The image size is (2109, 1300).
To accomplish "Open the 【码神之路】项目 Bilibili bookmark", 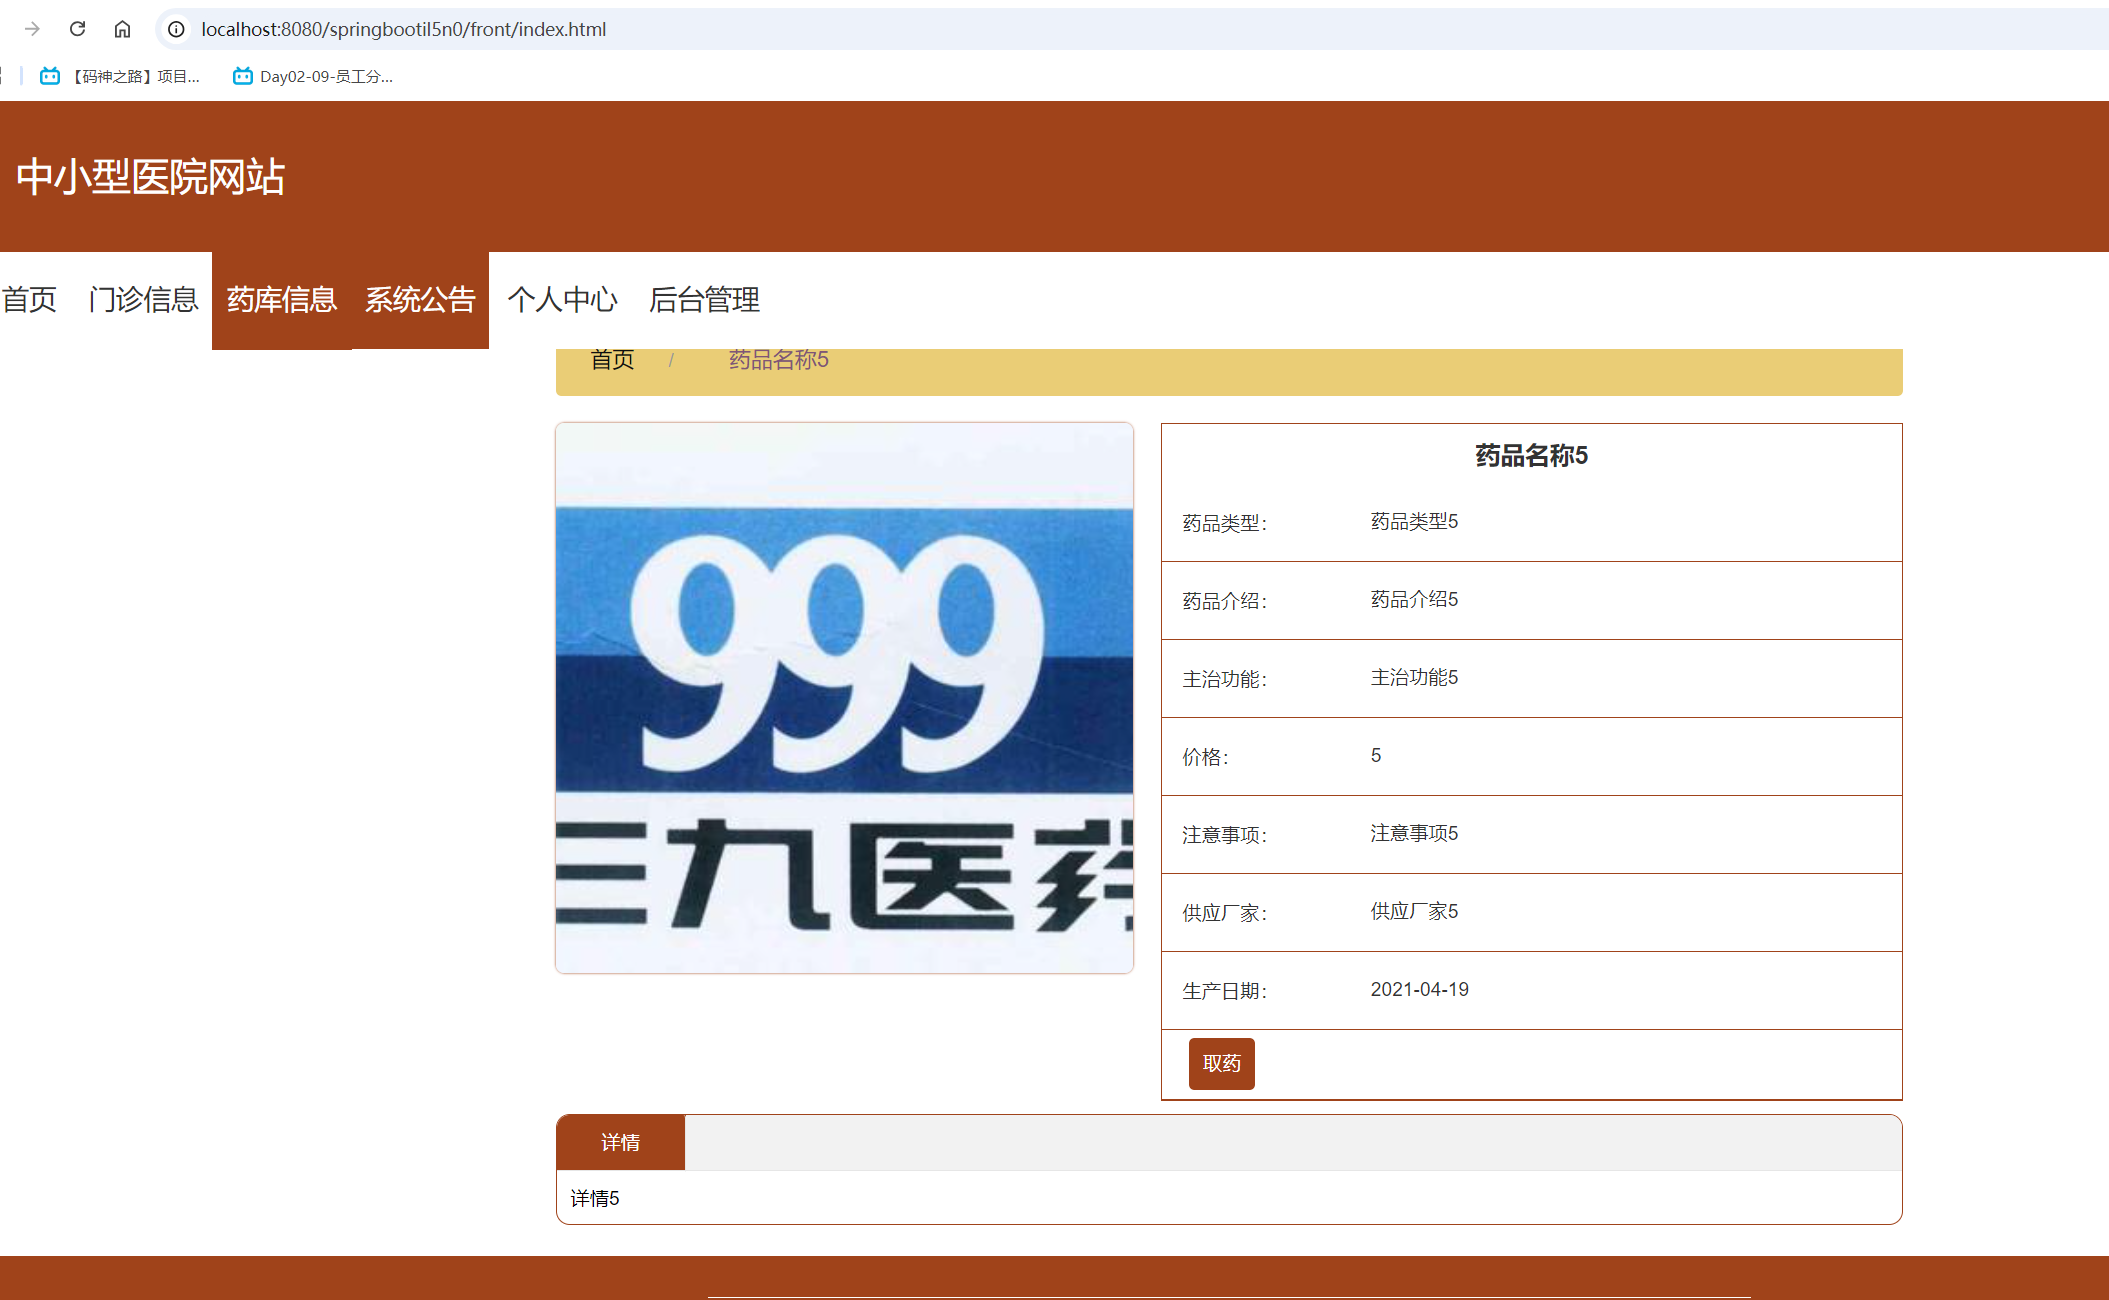I will pos(120,76).
